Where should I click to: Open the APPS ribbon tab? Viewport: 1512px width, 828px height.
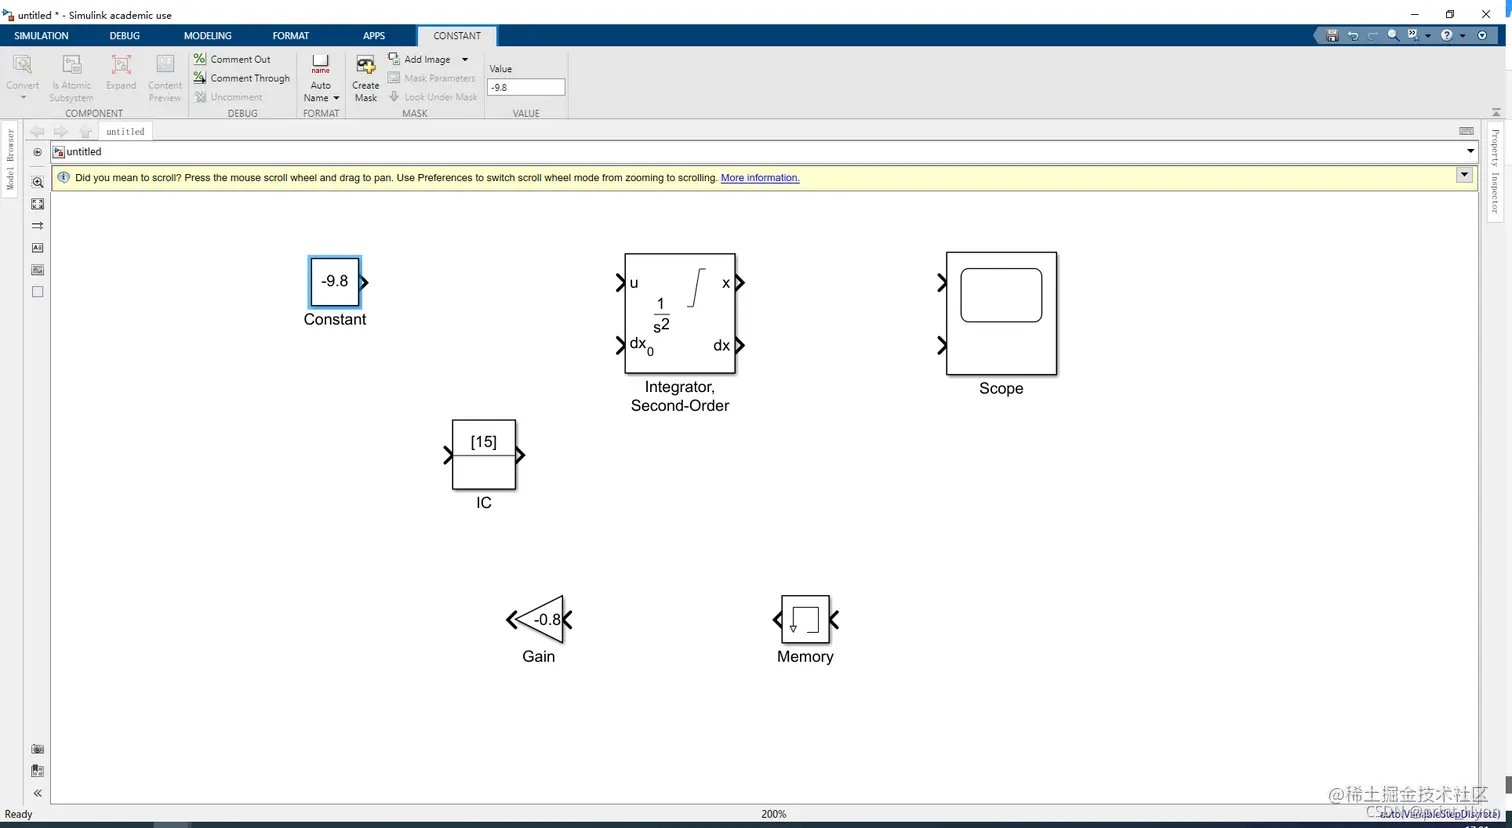[374, 36]
